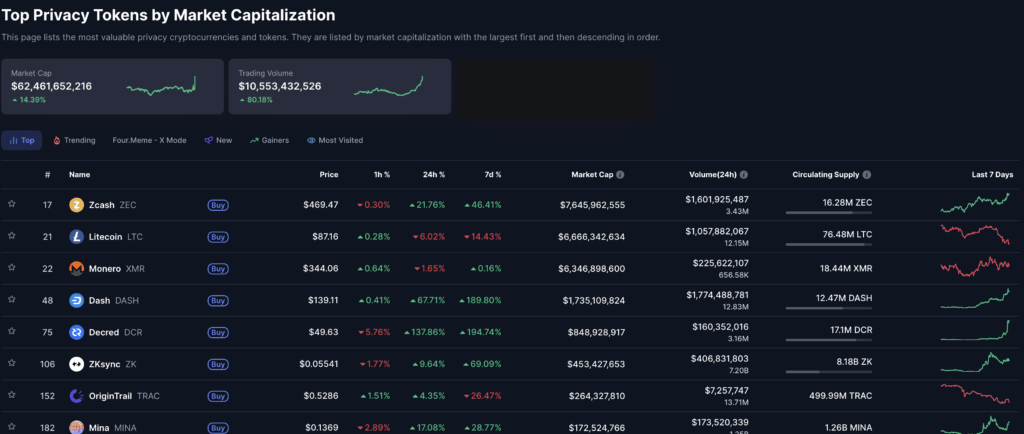Open the Monero 7-day sparkline chart
The height and width of the screenshot is (434, 1024).
(975, 267)
